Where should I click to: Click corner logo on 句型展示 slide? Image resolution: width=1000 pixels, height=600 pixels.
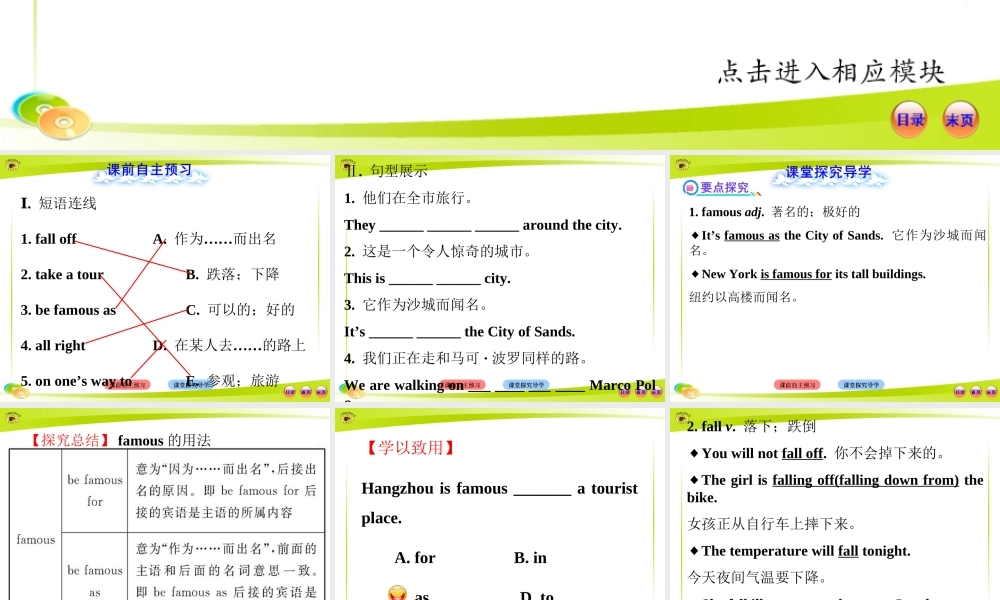348,165
